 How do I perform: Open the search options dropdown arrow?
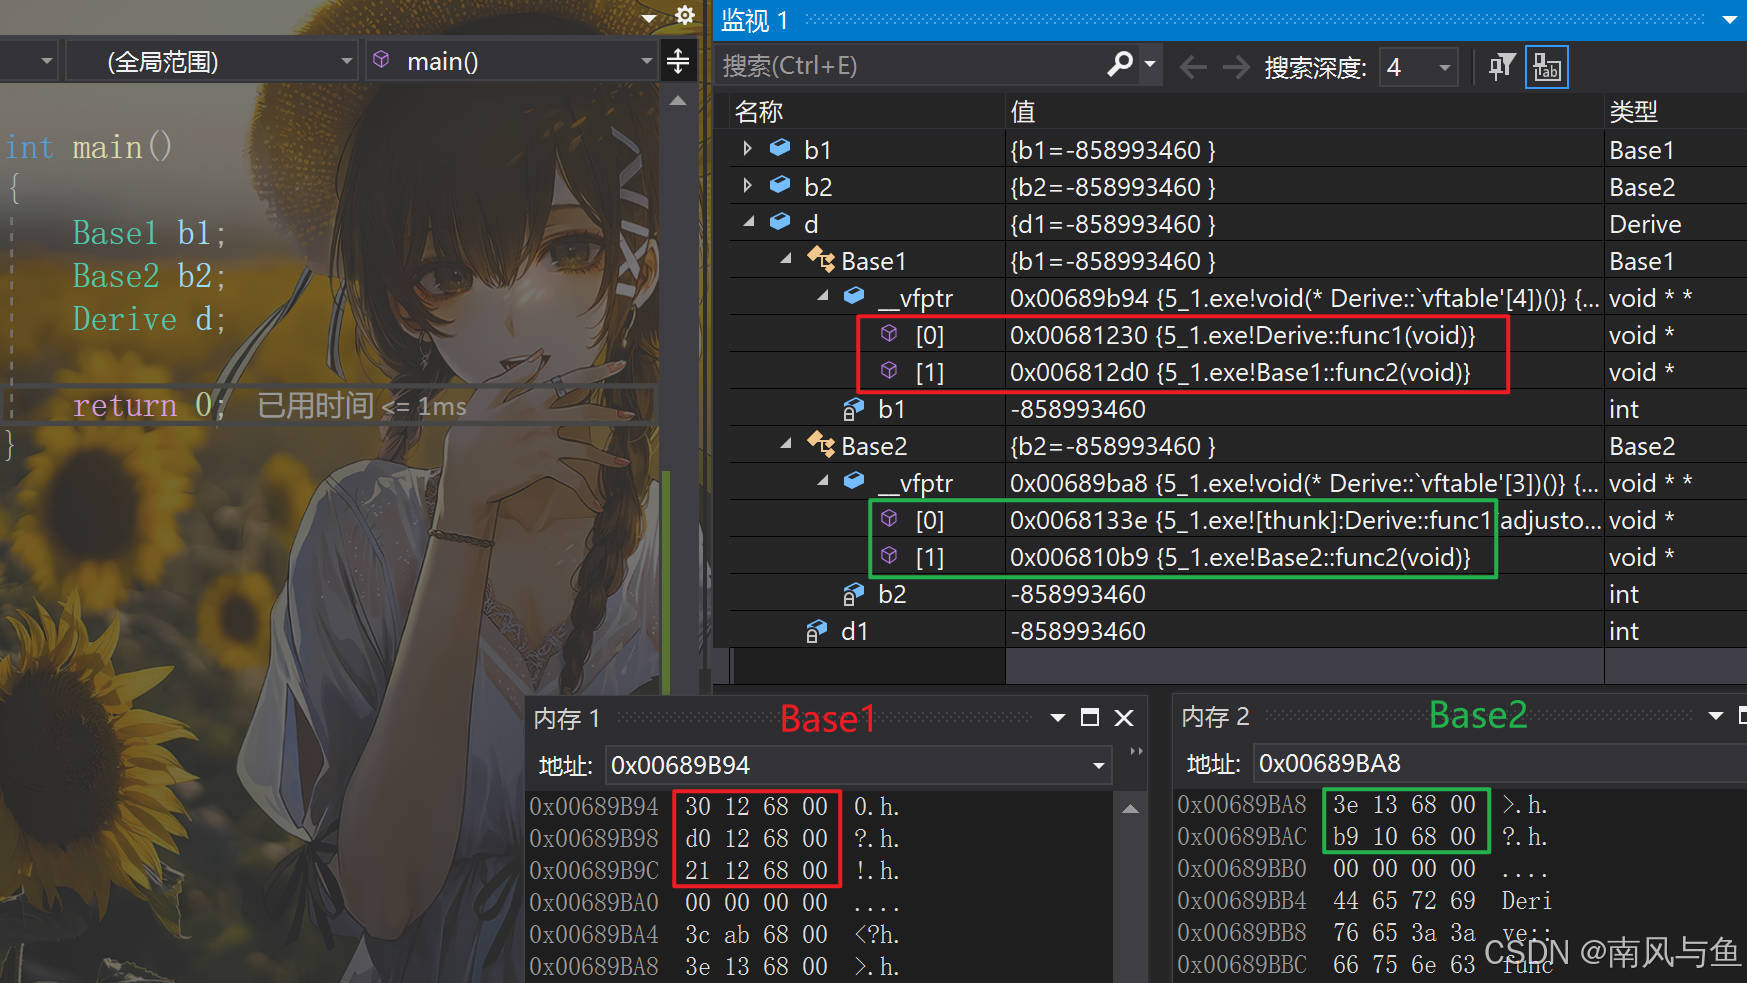pyautogui.click(x=1150, y=65)
